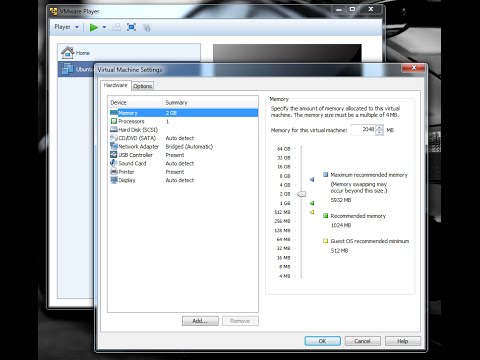This screenshot has width=480, height=360.
Task: Open the Player menu in VMware Player
Action: coord(66,27)
